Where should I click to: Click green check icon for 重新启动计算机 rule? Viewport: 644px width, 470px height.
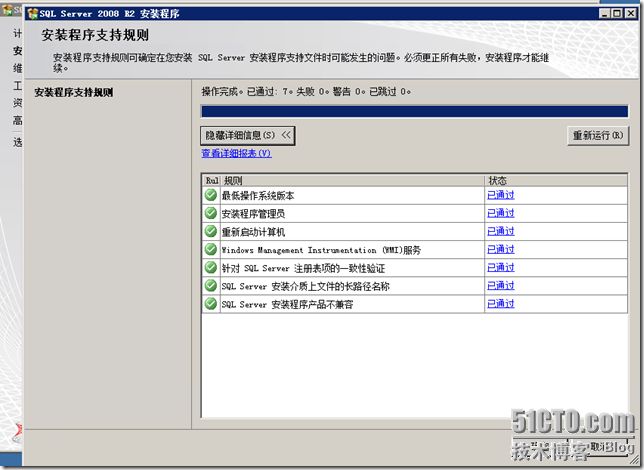click(211, 231)
